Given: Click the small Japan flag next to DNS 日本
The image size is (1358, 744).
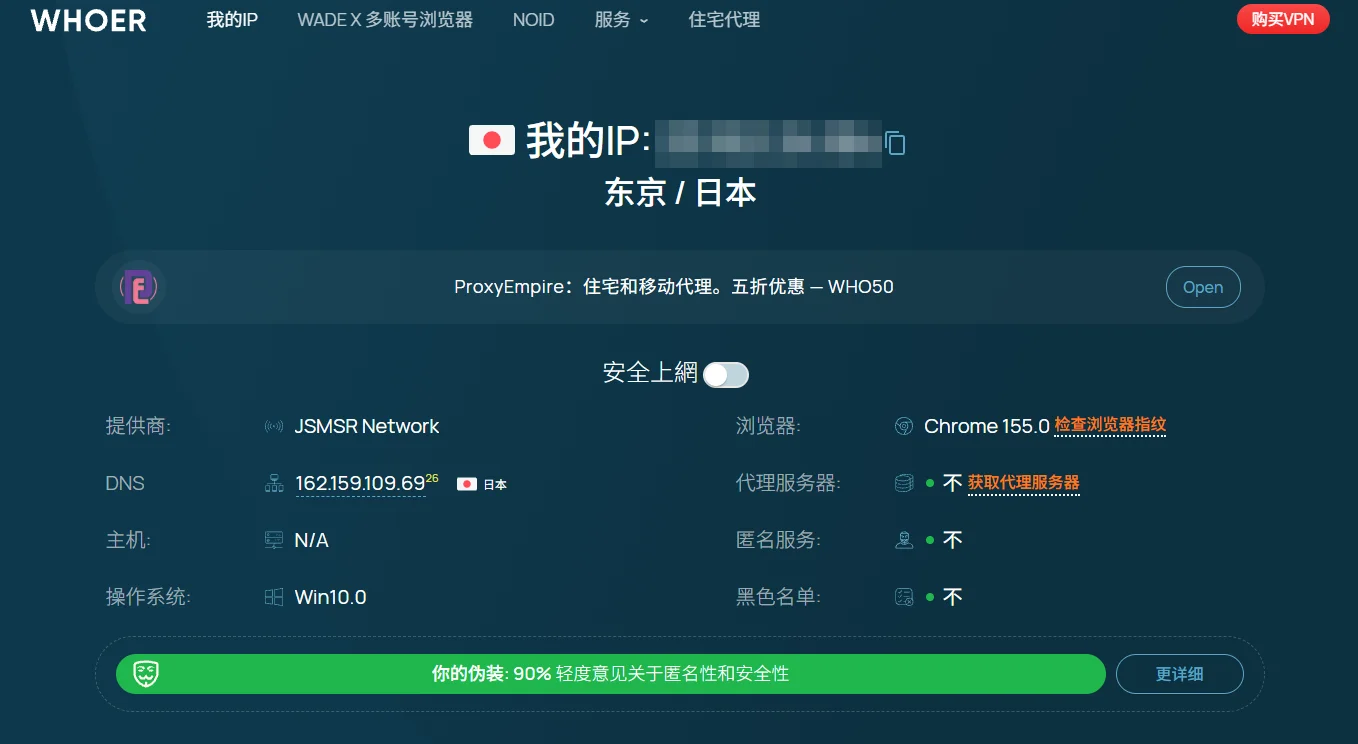Looking at the screenshot, I should 466,484.
